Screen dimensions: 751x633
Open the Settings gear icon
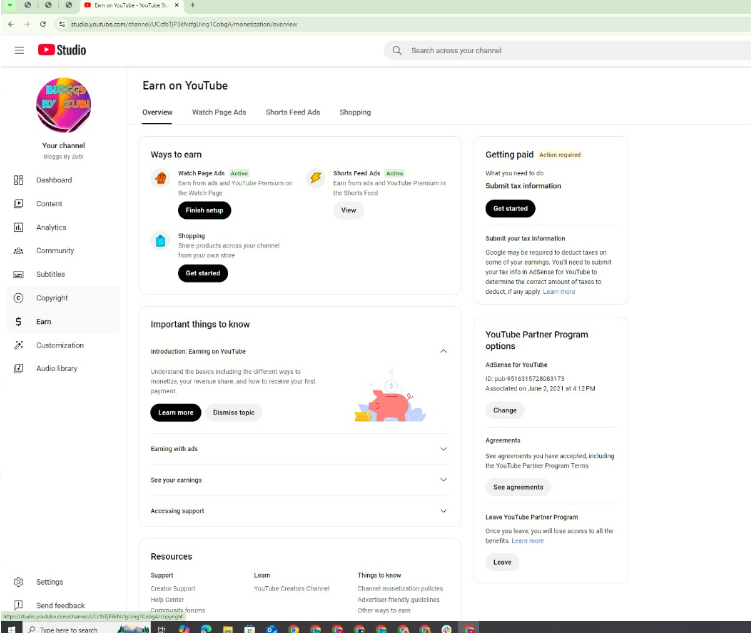18,582
